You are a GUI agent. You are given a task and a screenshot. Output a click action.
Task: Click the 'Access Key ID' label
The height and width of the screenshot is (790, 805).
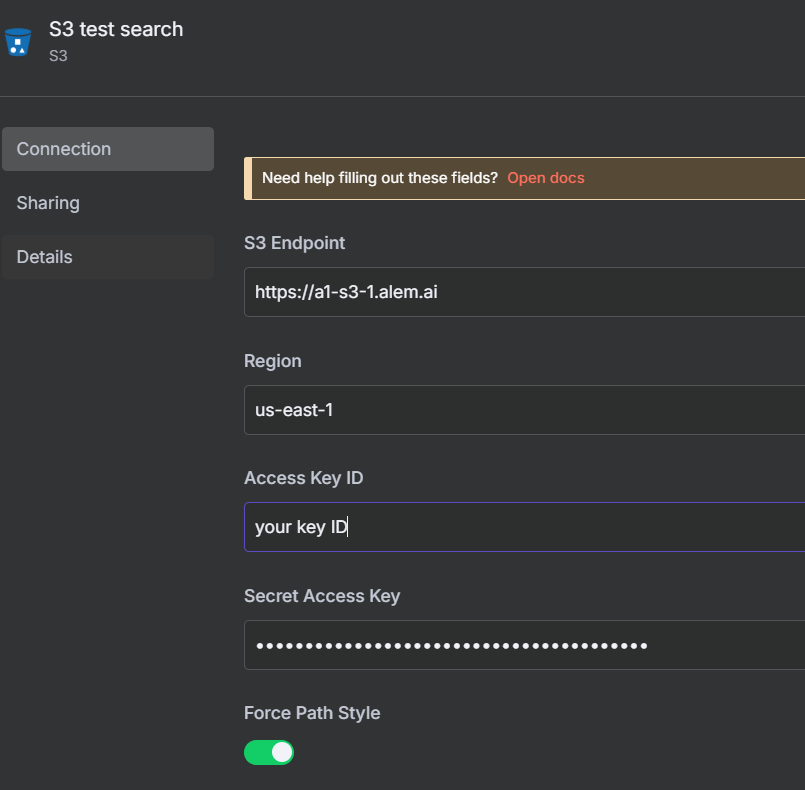click(303, 478)
